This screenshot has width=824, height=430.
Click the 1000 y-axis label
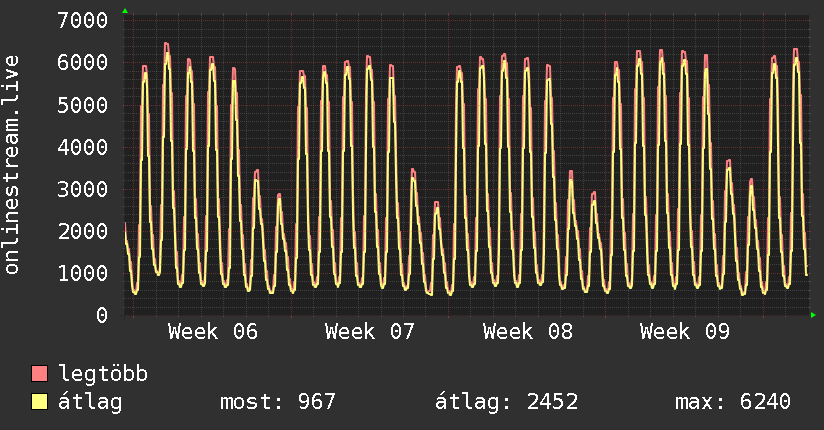tap(83, 273)
